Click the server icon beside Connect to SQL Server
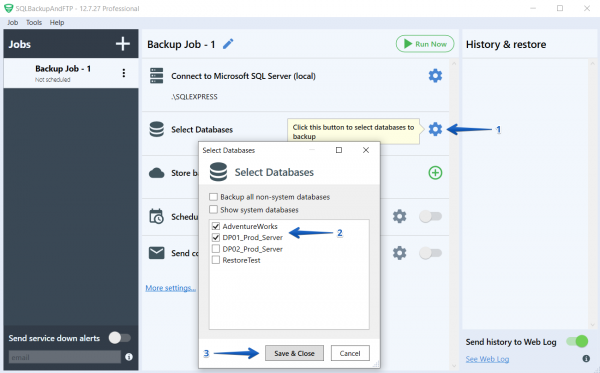This screenshot has height=373, width=600. [157, 76]
